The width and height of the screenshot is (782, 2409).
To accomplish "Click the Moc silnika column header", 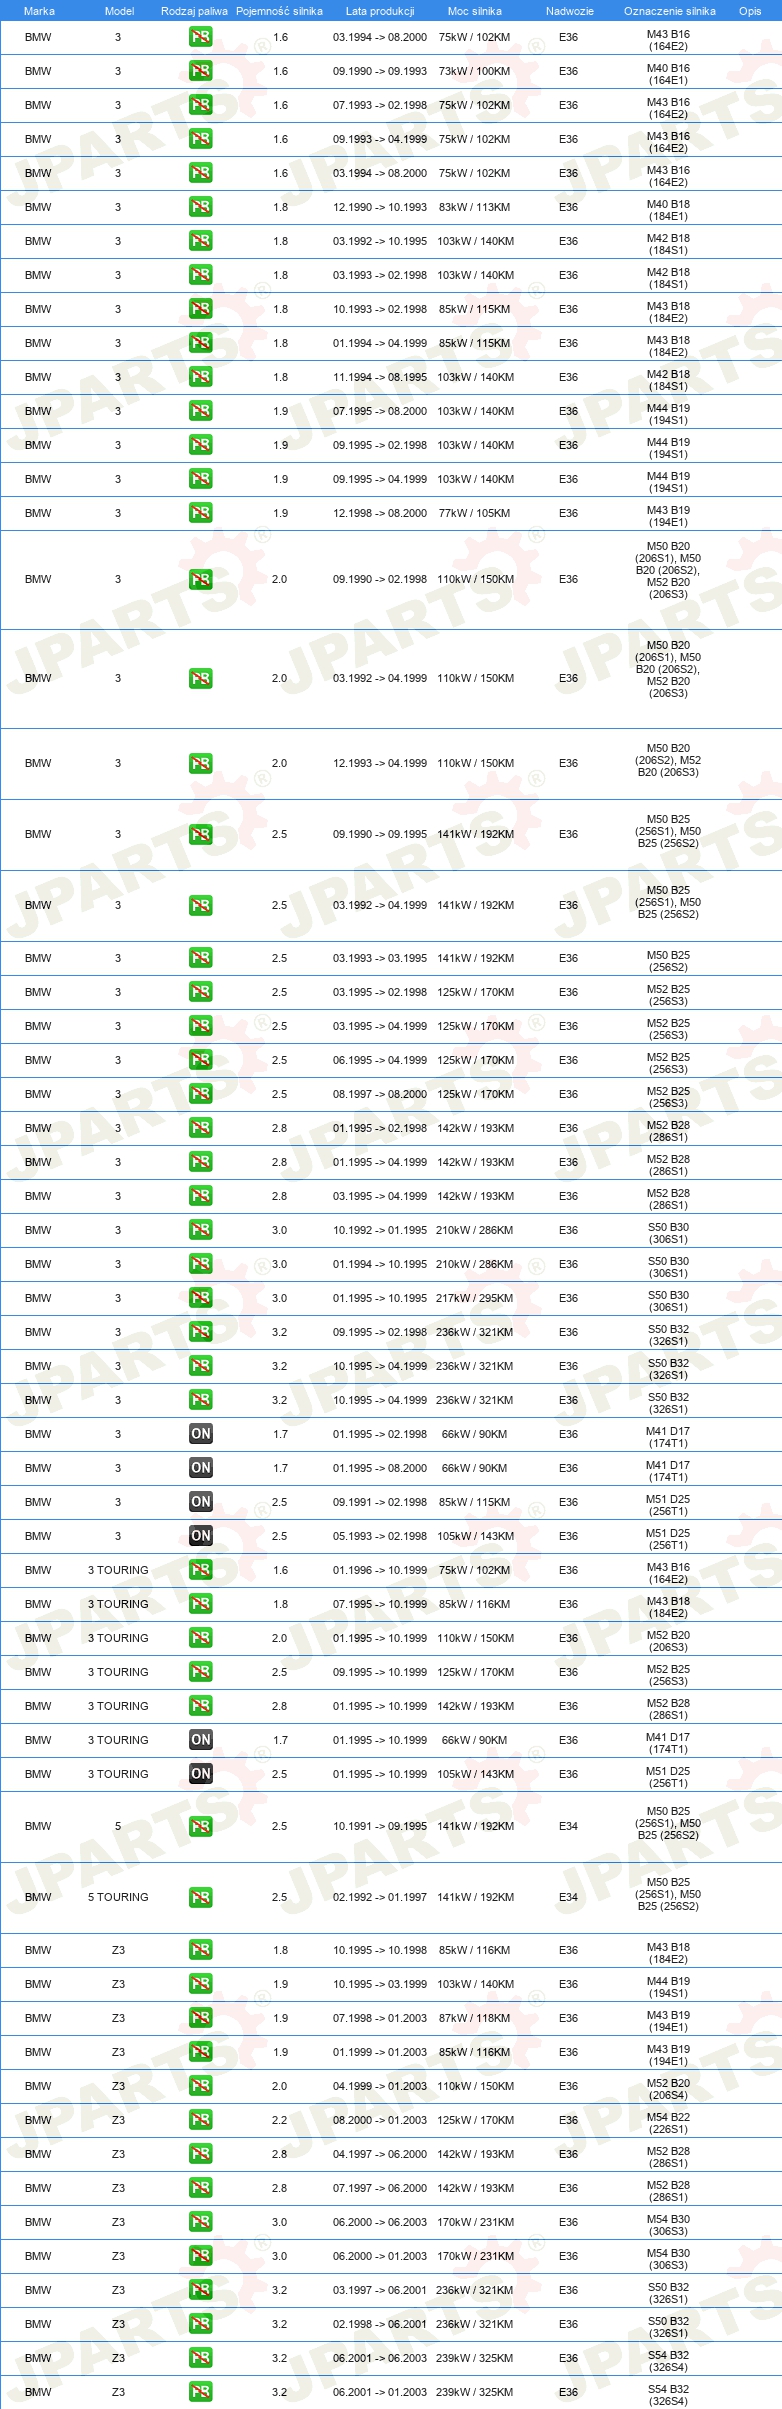I will click(474, 11).
